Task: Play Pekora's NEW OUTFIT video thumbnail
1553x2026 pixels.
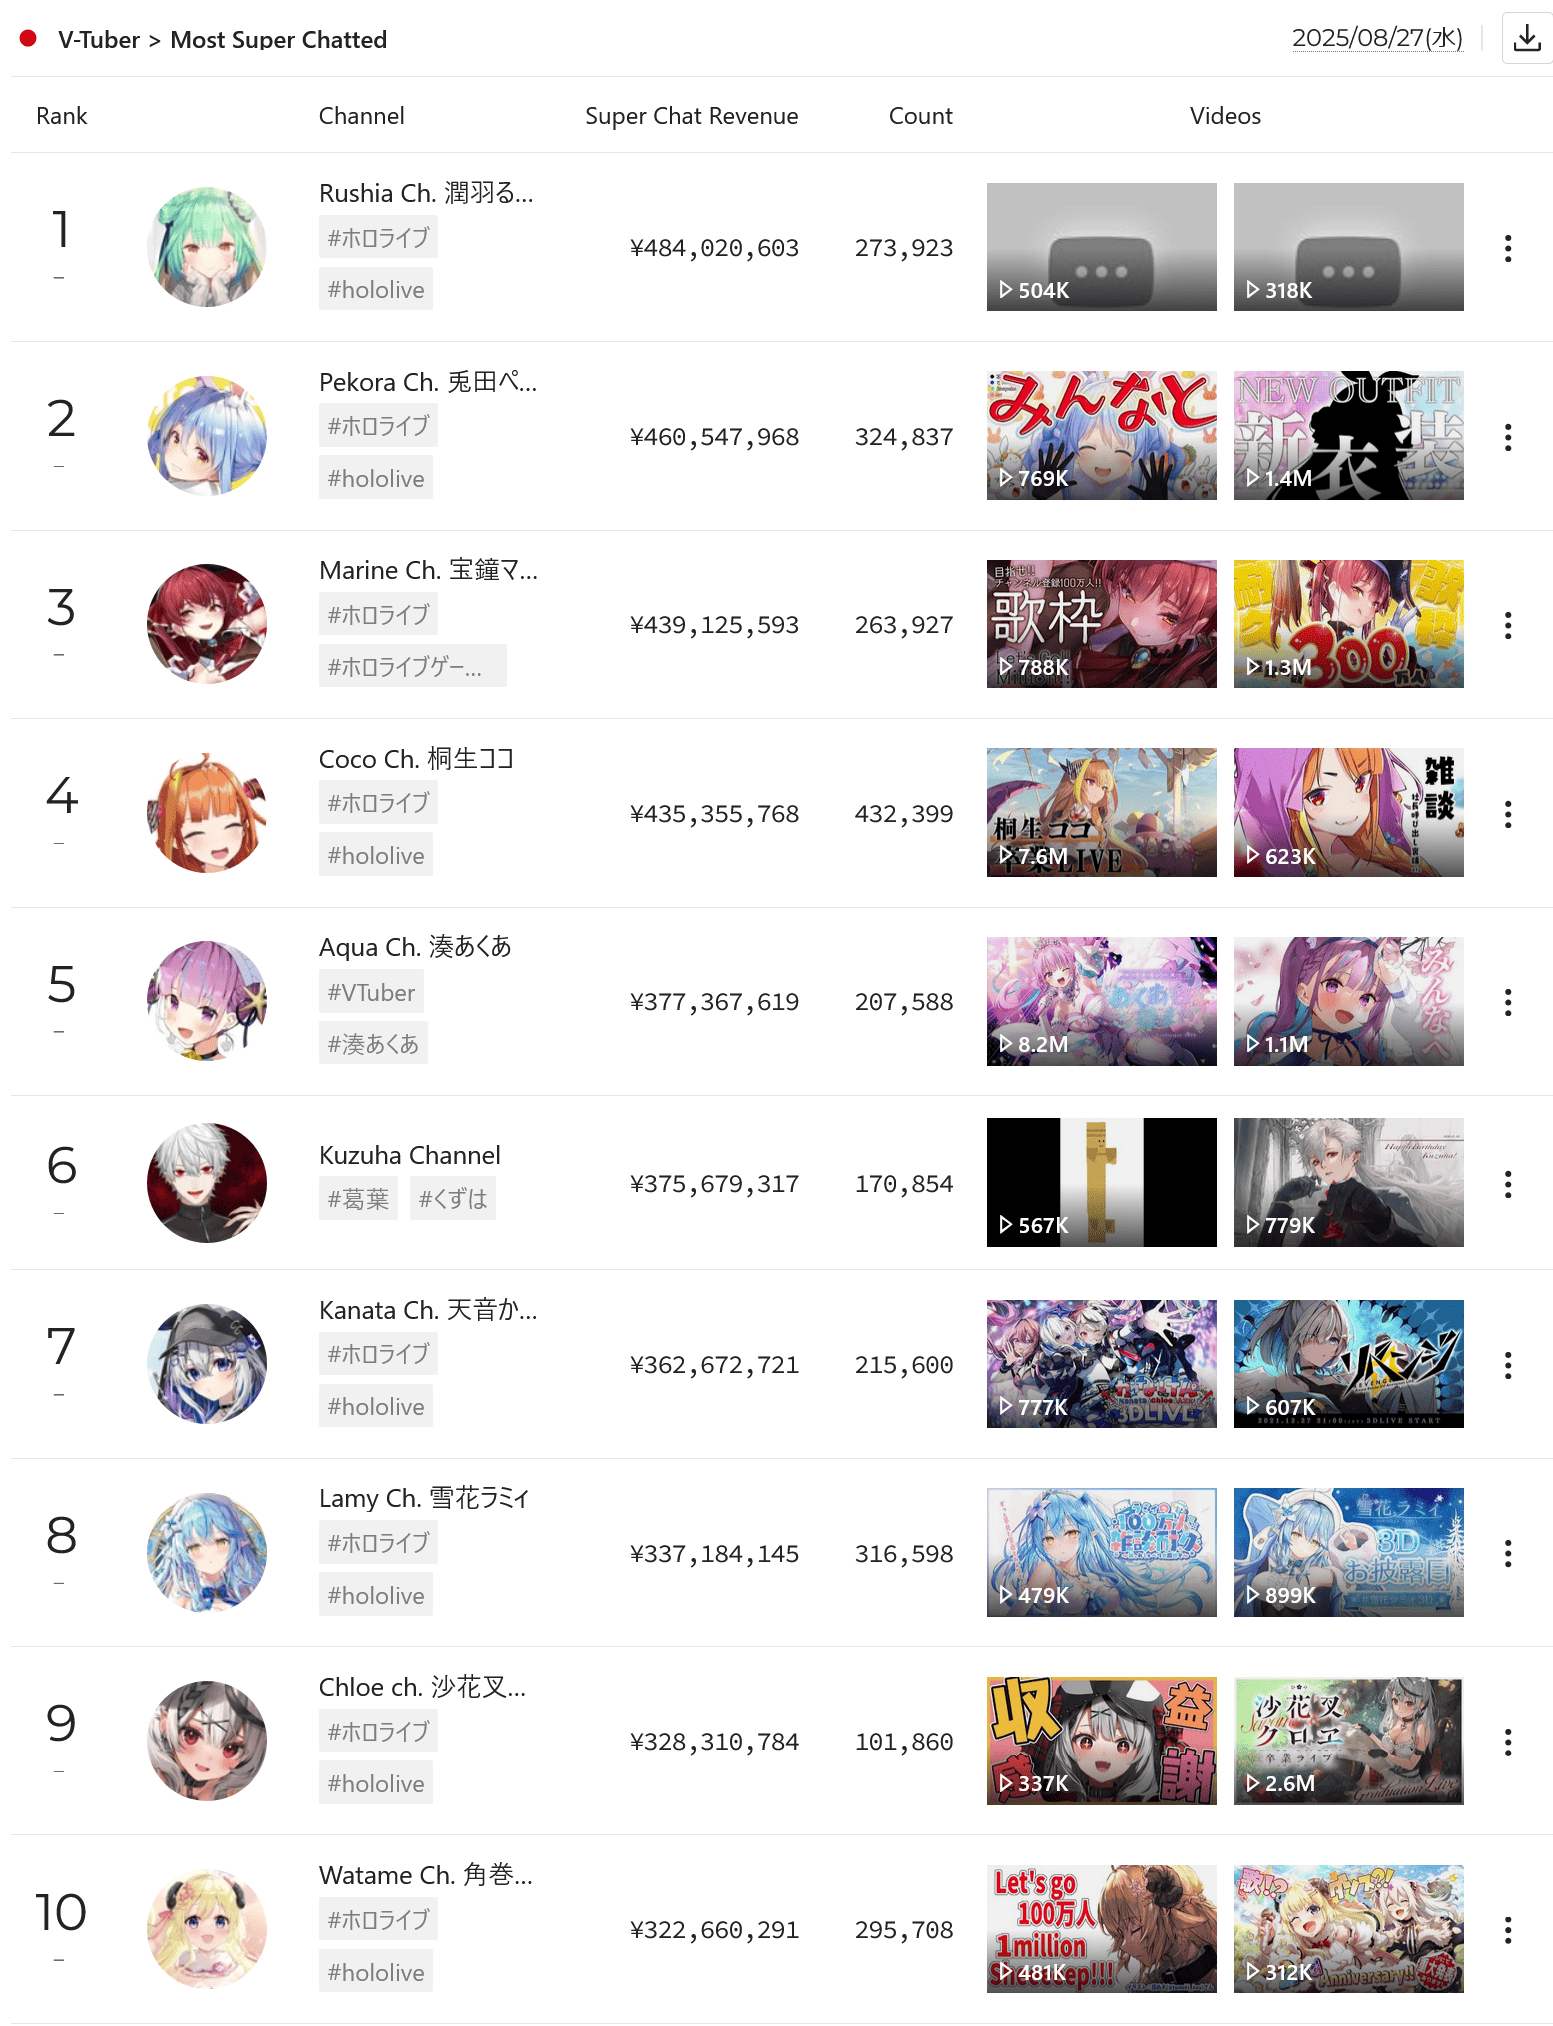Action: point(1348,436)
